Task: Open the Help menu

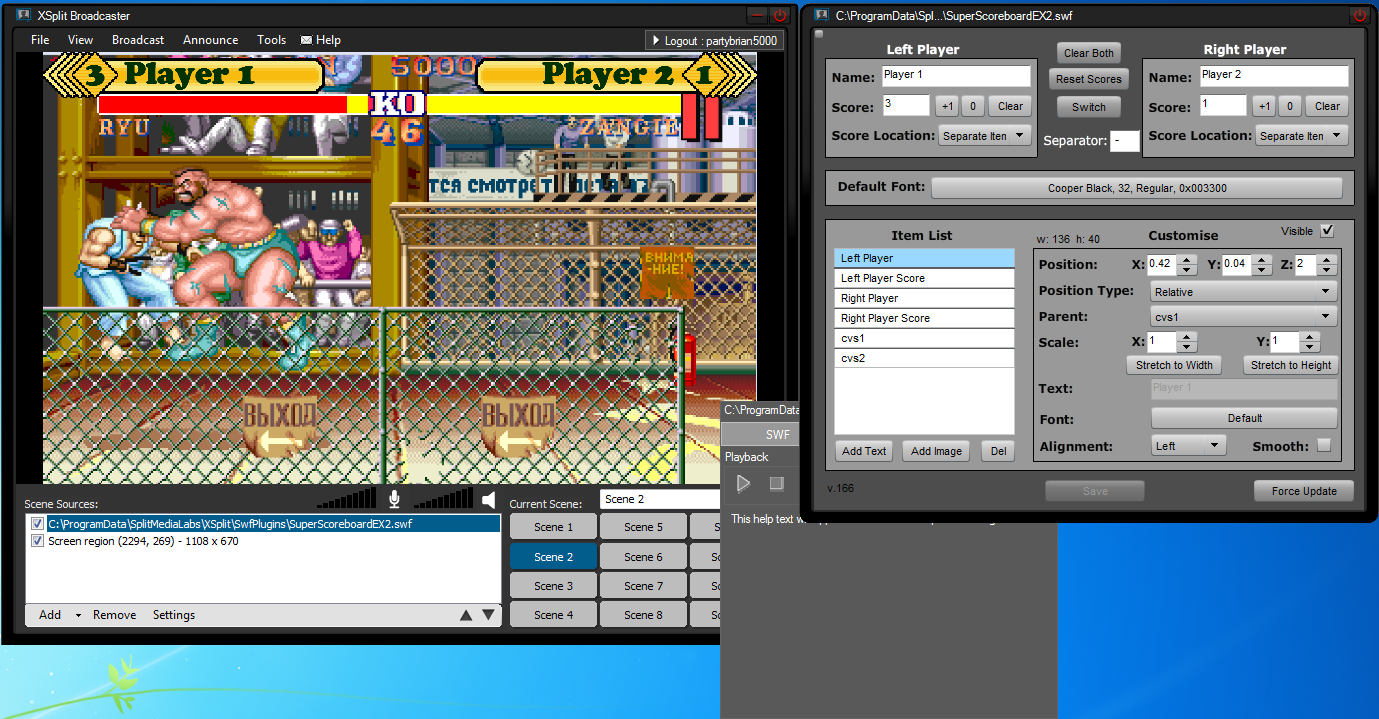Action: click(328, 40)
